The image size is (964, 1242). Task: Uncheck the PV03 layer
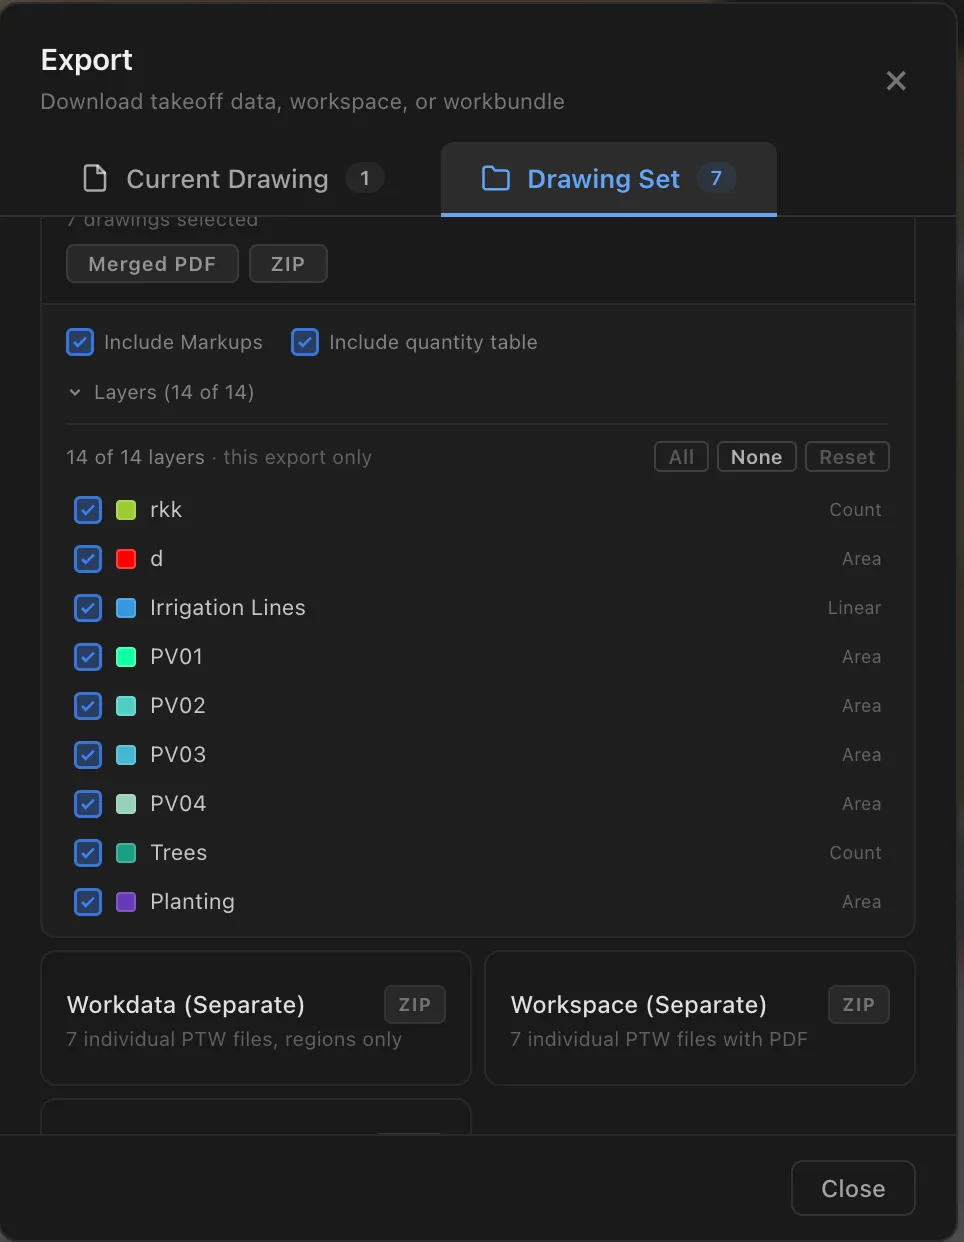pyautogui.click(x=88, y=755)
